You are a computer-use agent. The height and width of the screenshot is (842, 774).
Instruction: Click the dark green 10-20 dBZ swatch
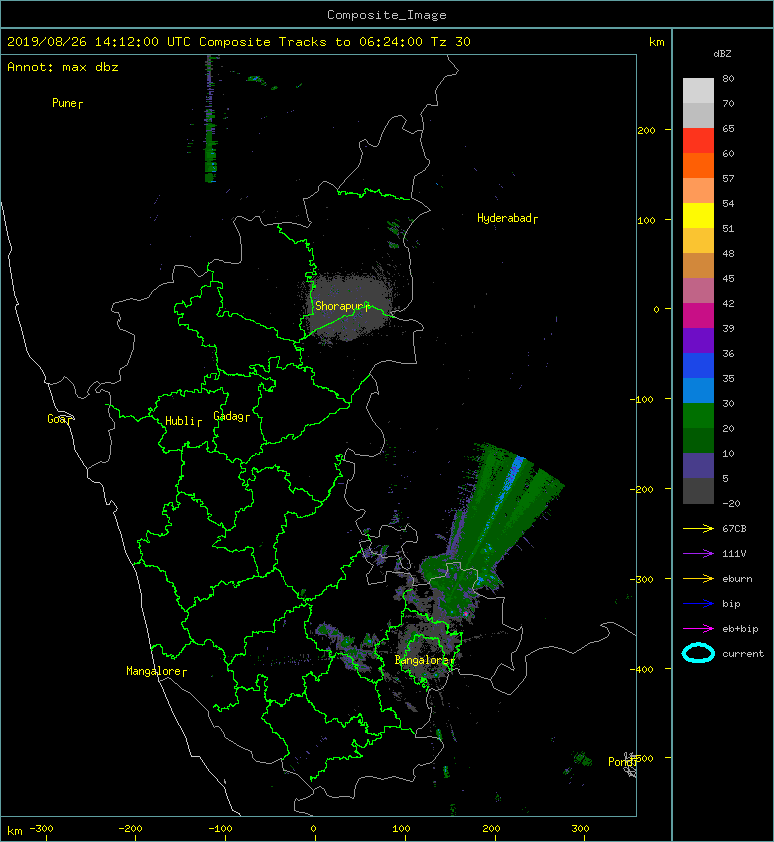click(x=698, y=440)
